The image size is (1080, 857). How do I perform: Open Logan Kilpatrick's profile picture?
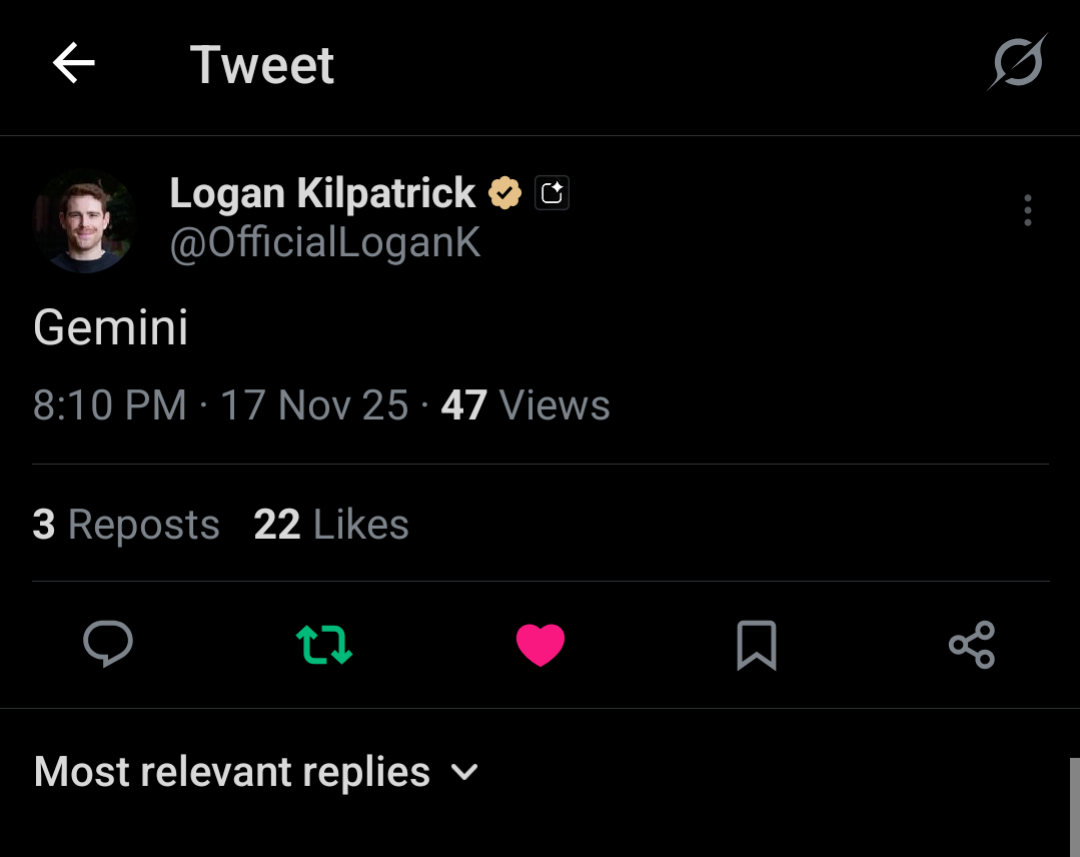pyautogui.click(x=84, y=220)
